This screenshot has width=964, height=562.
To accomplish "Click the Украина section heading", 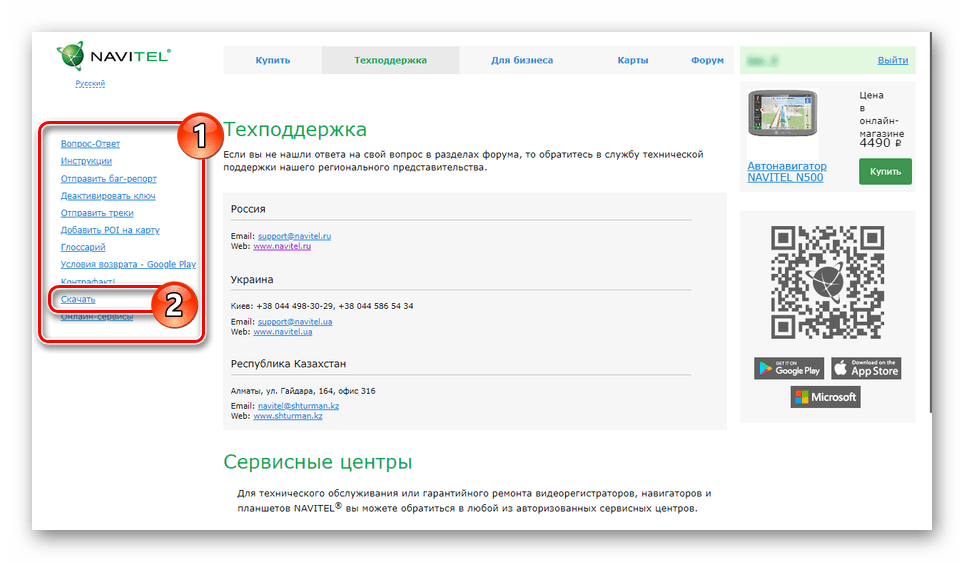I will tap(252, 280).
